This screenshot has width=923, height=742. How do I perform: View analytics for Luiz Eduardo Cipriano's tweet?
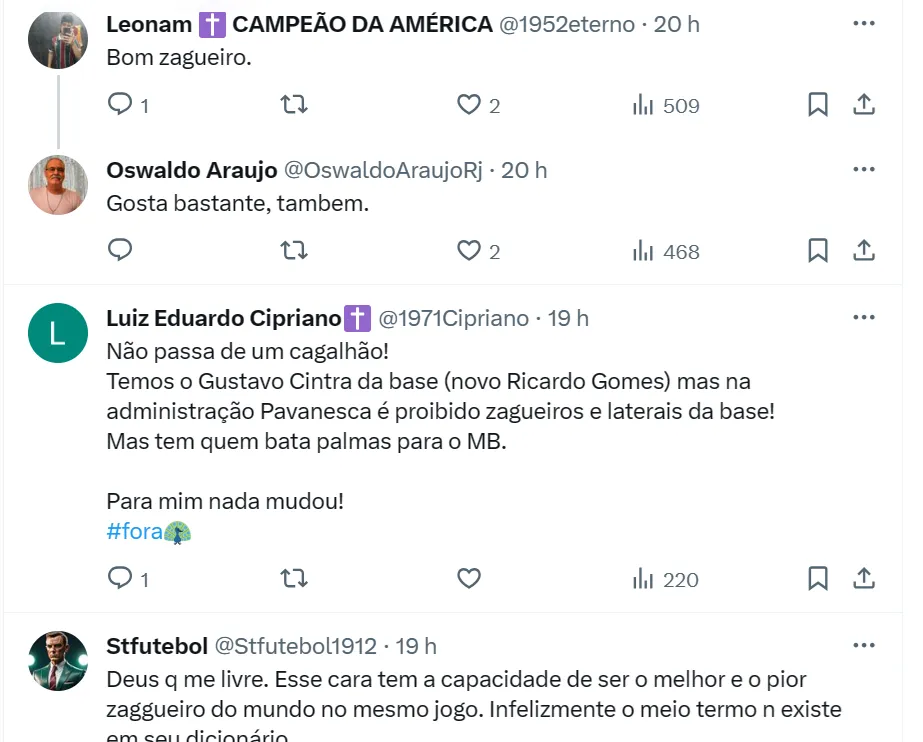[x=666, y=579]
